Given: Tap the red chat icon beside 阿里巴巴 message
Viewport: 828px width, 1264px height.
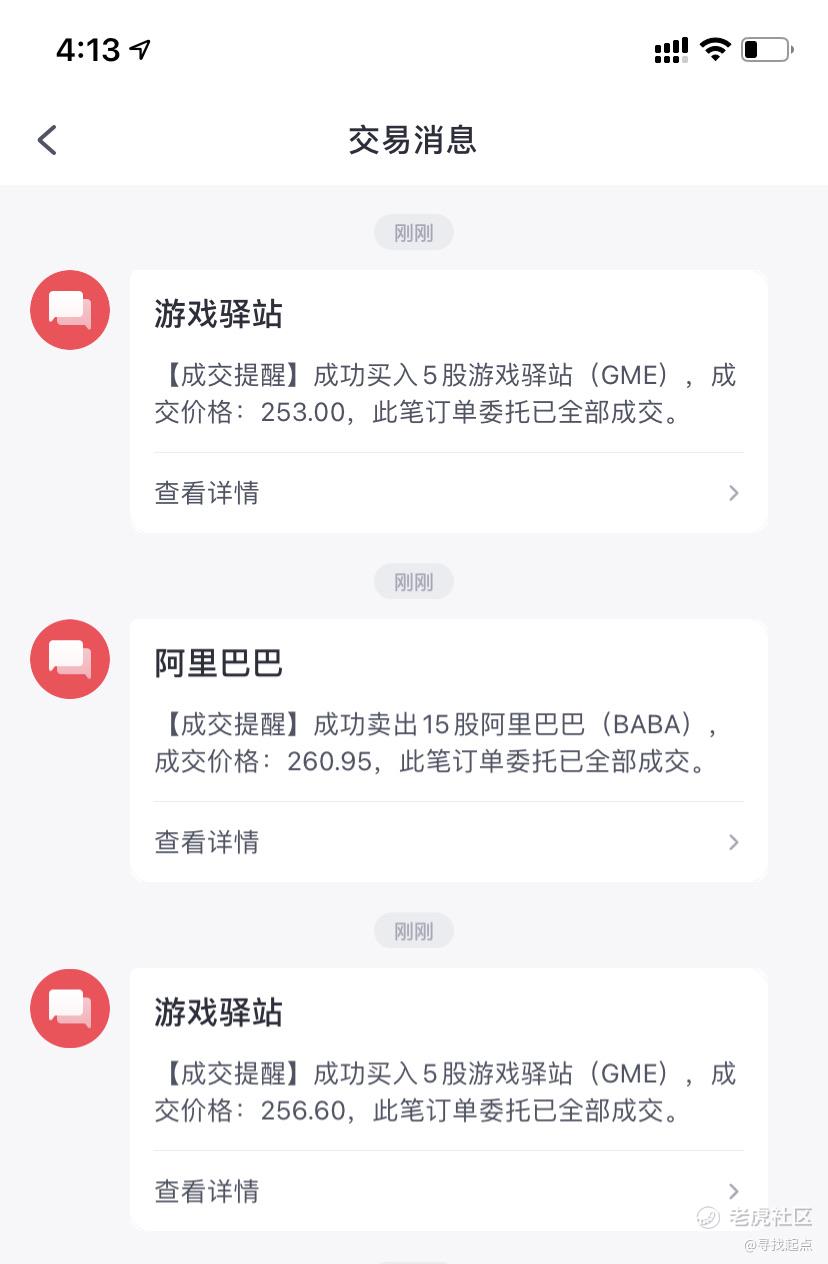Looking at the screenshot, I should tap(70, 659).
